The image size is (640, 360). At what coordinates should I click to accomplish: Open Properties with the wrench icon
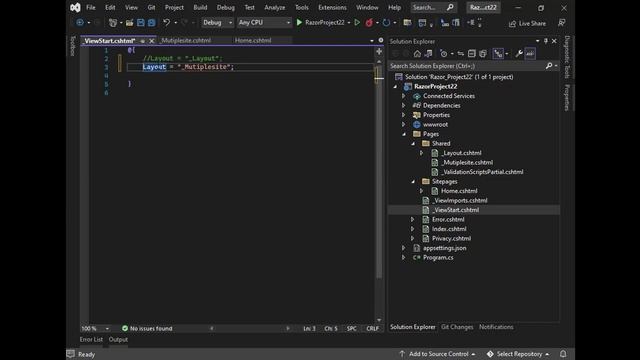tap(519, 53)
